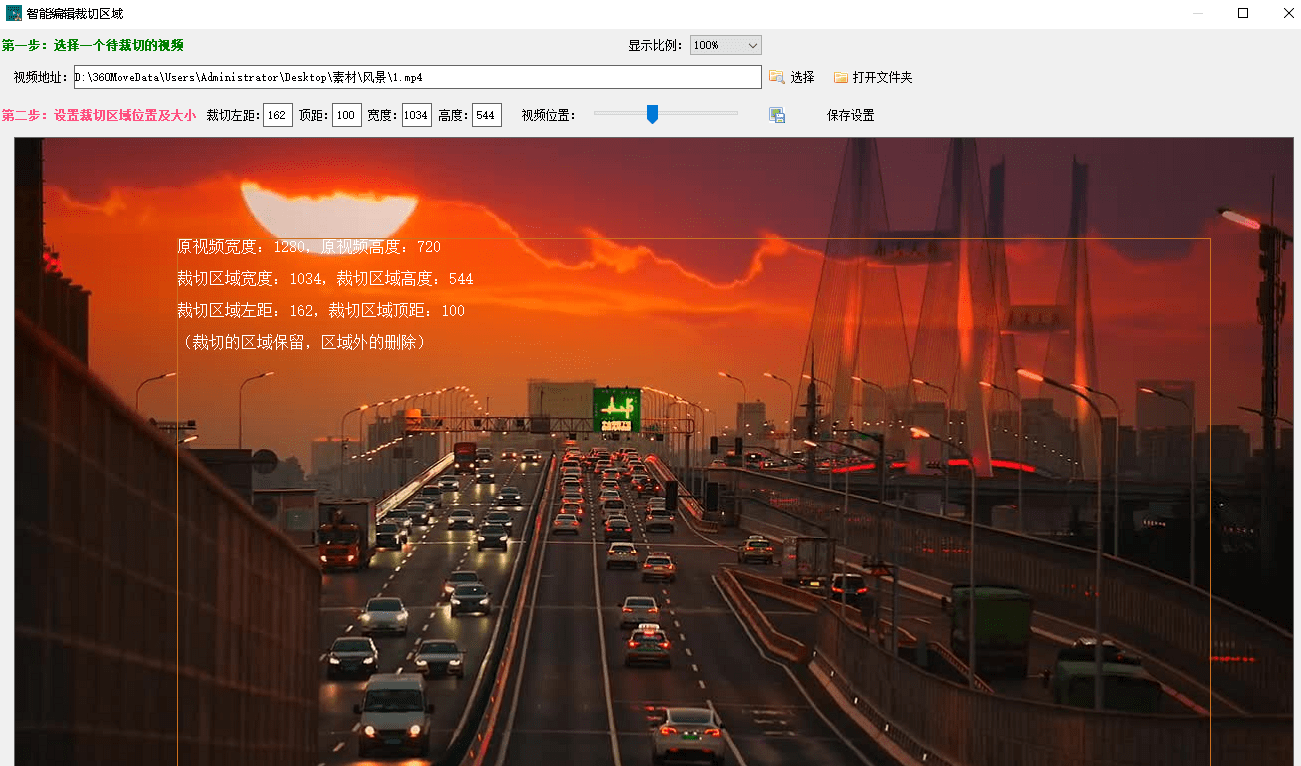Click the right part of the 视频位置 slider track
This screenshot has height=766, width=1301.
pyautogui.click(x=699, y=113)
